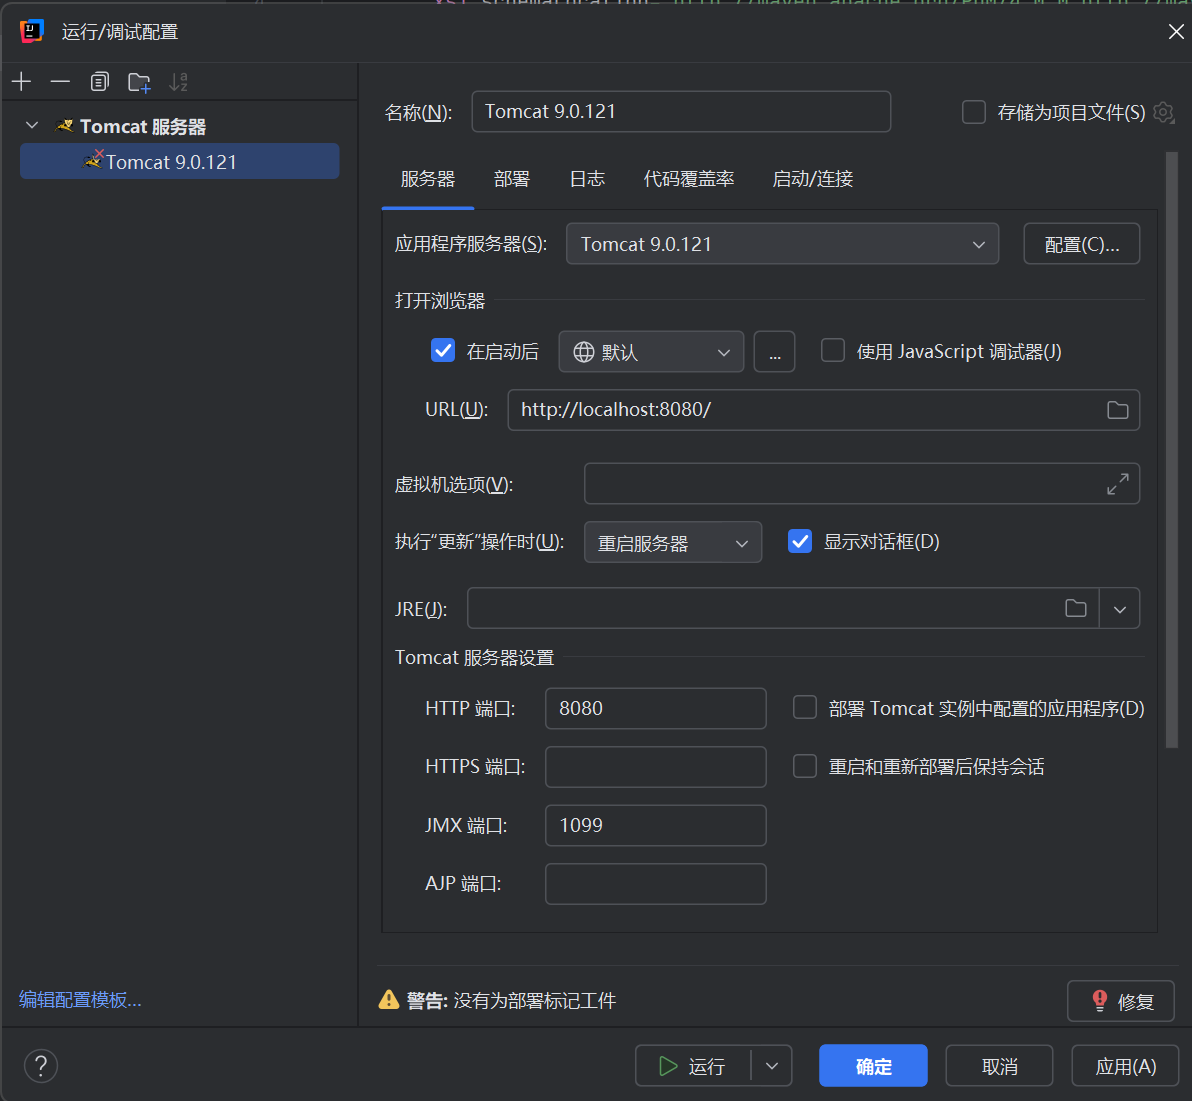Viewport: 1192px width, 1101px height.
Task: Open on-update action dropdown
Action: coord(673,542)
